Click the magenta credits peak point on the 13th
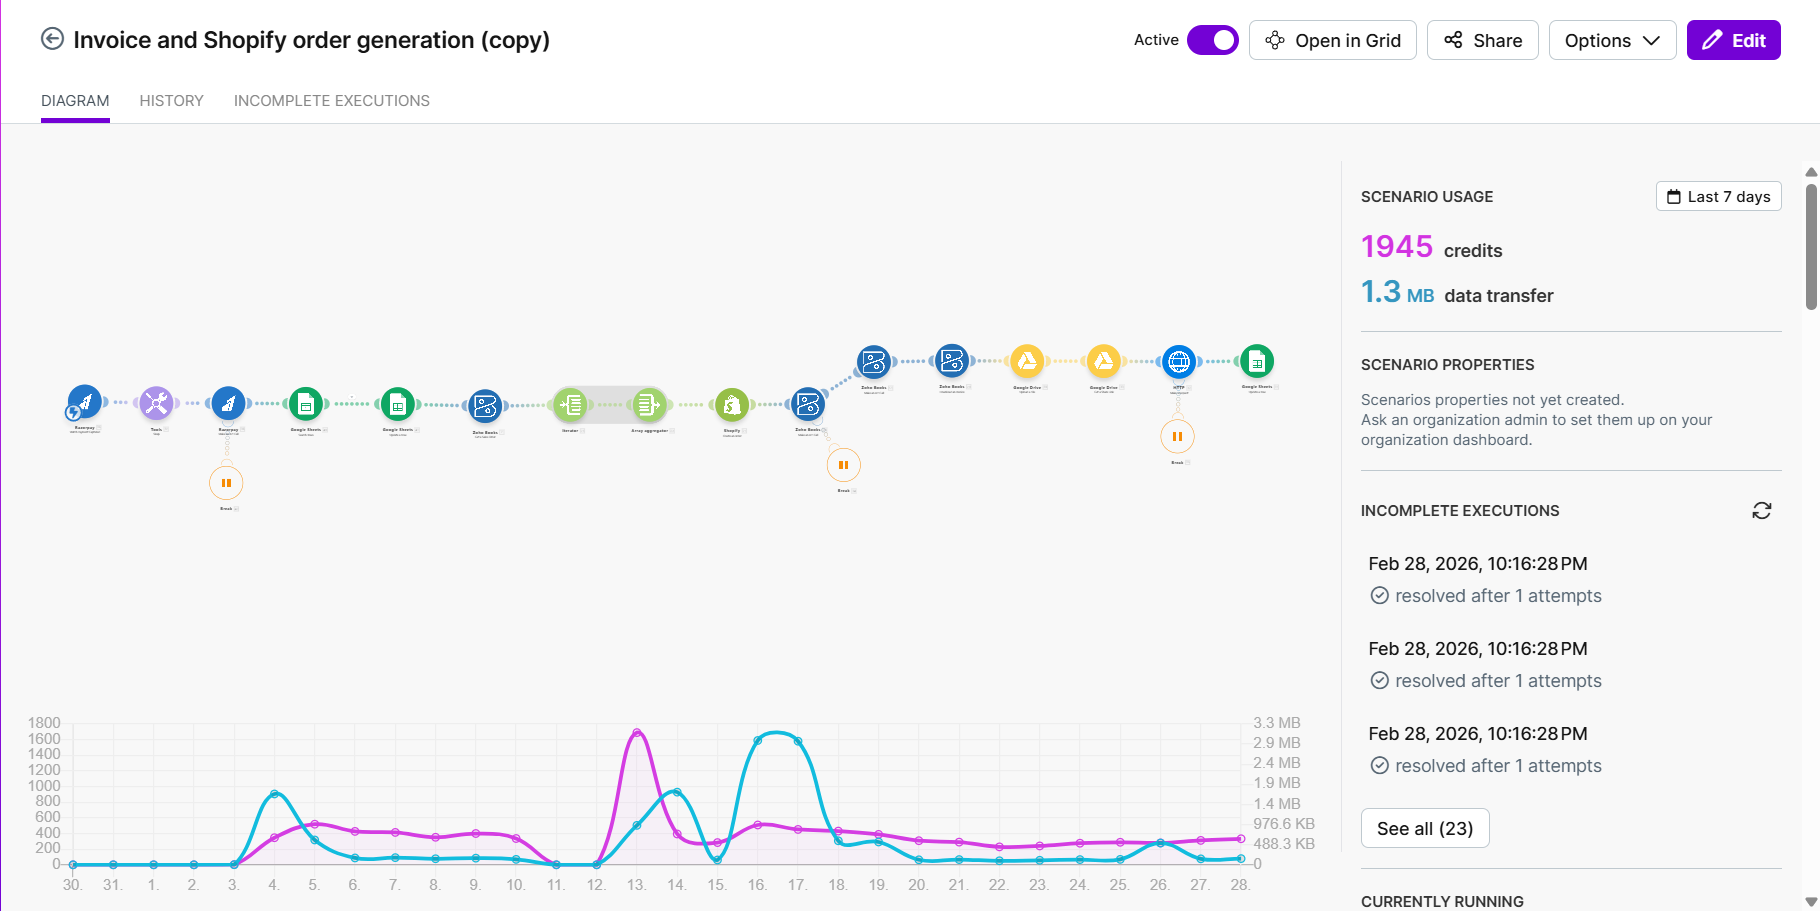 click(637, 733)
